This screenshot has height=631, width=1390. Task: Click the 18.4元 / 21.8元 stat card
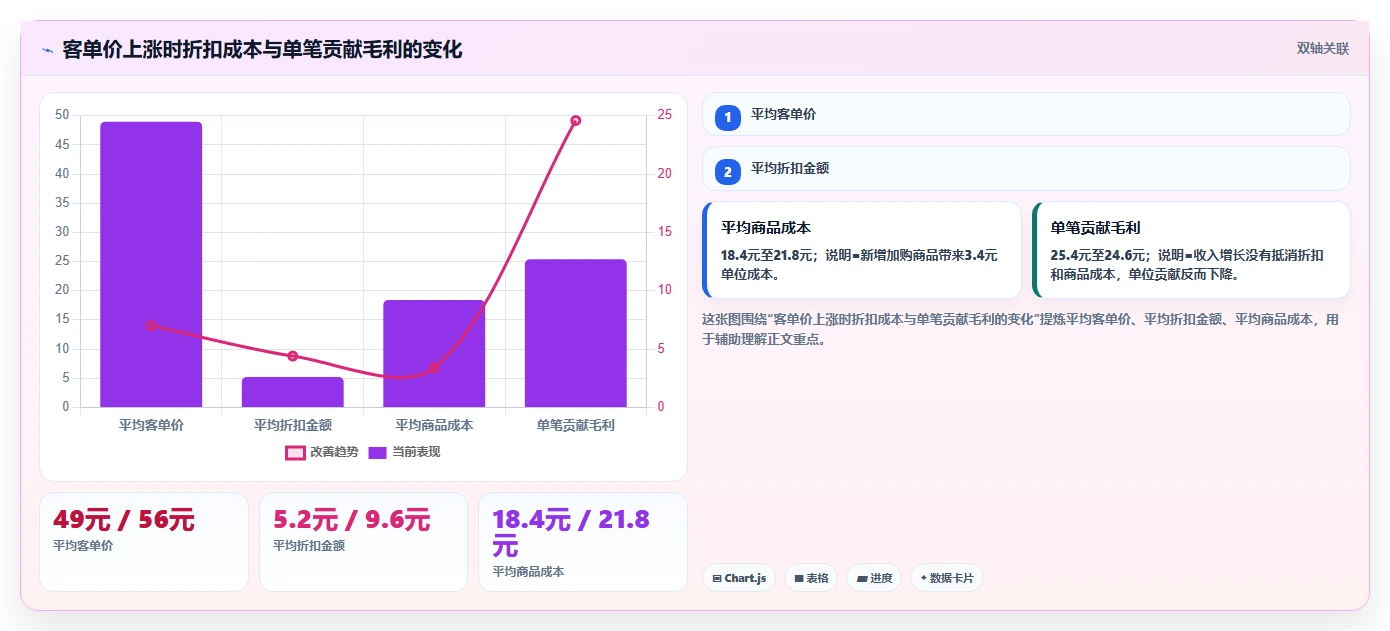click(583, 542)
